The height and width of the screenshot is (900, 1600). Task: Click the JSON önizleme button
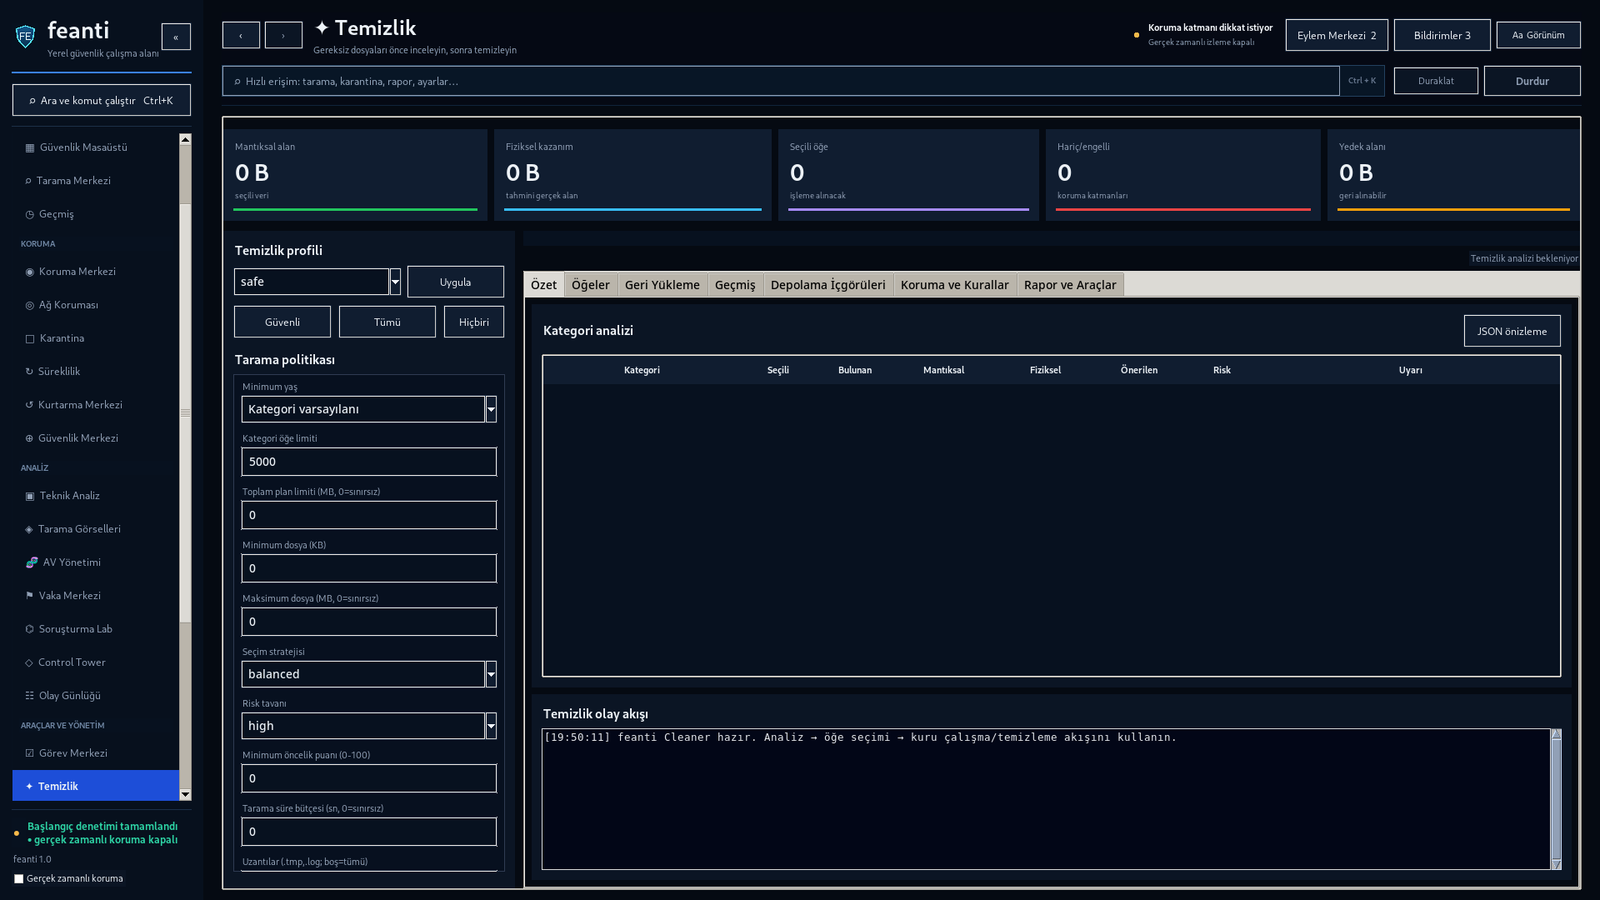pyautogui.click(x=1512, y=331)
